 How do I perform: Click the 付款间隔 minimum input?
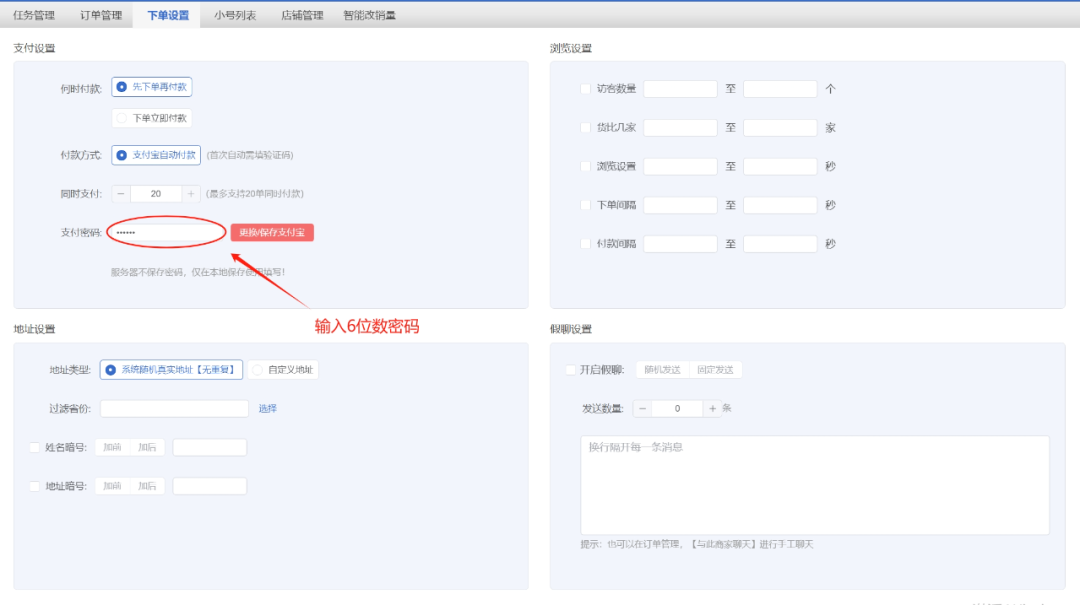[x=681, y=243]
